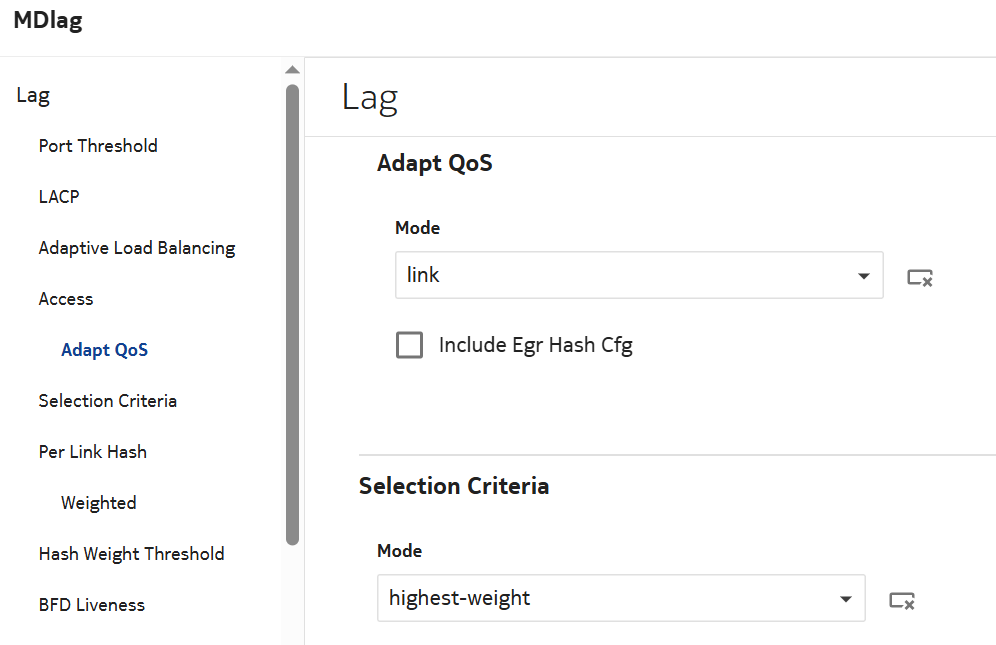Clear the Selection Criteria Mode field icon
This screenshot has height=645, width=996.
[x=902, y=600]
